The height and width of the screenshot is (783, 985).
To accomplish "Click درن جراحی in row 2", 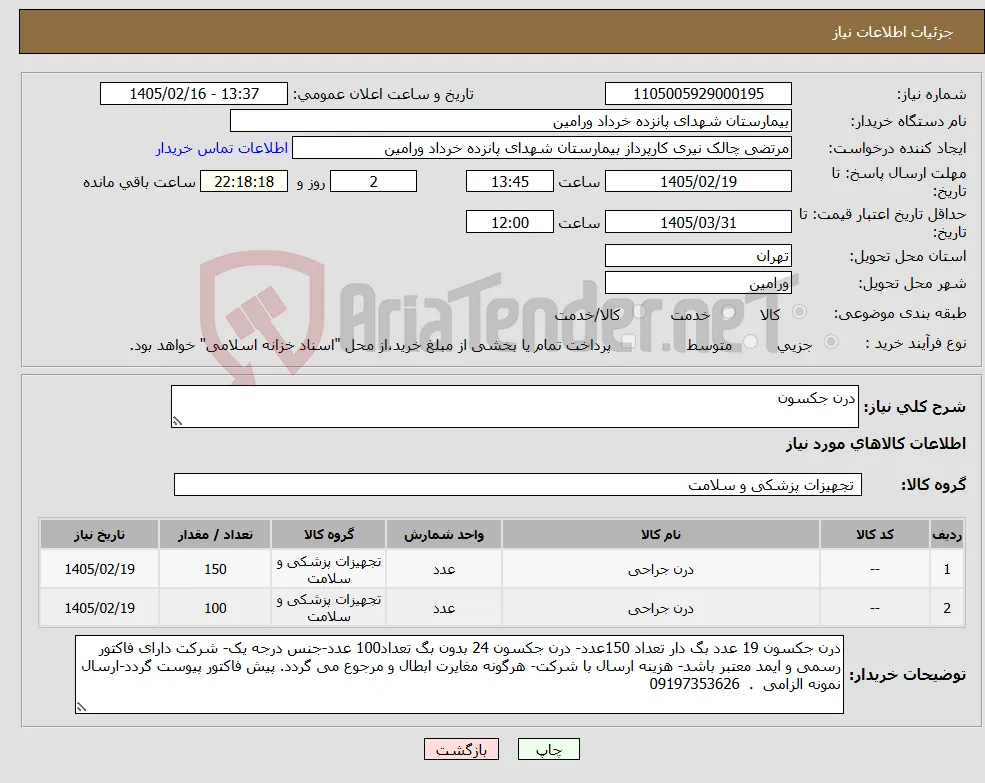I will tap(660, 608).
